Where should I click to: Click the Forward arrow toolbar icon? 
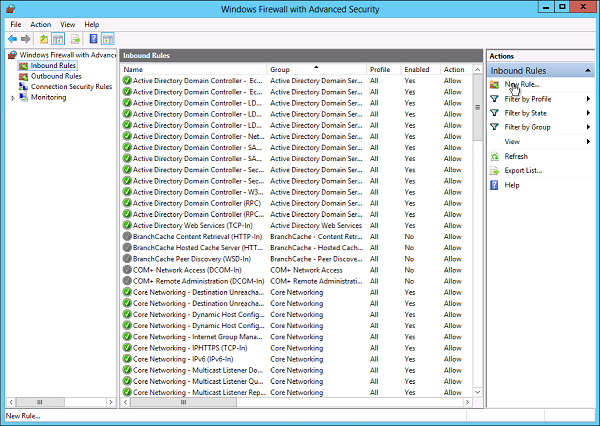click(26, 39)
